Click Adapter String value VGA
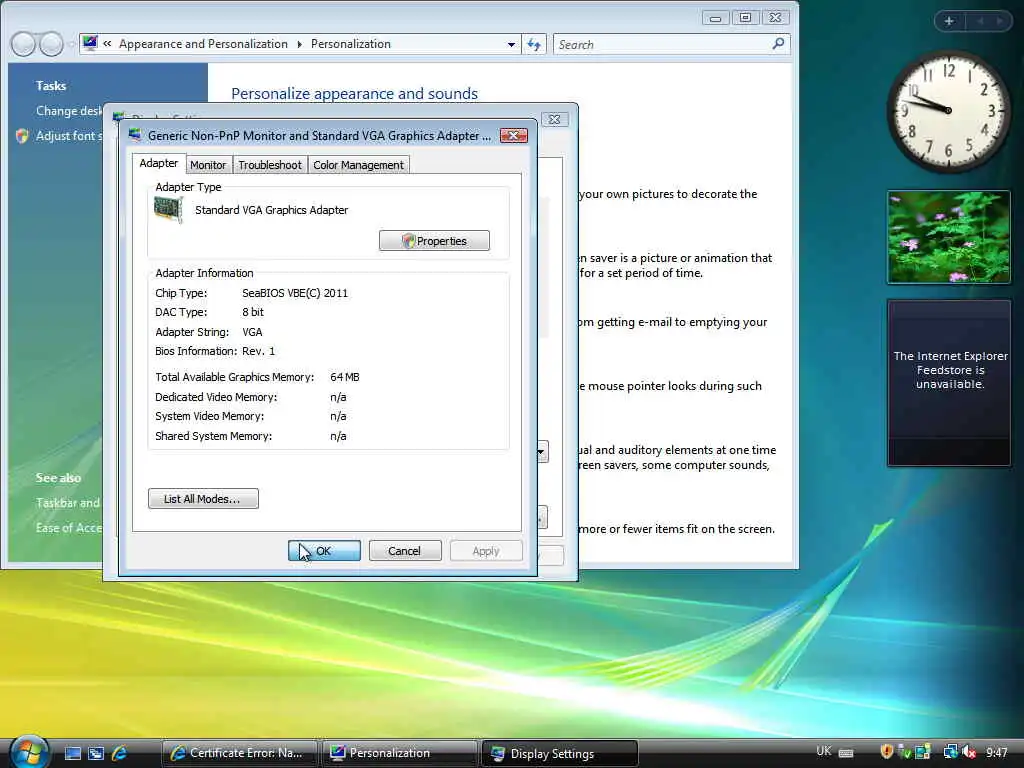The width and height of the screenshot is (1024, 768). 252,332
